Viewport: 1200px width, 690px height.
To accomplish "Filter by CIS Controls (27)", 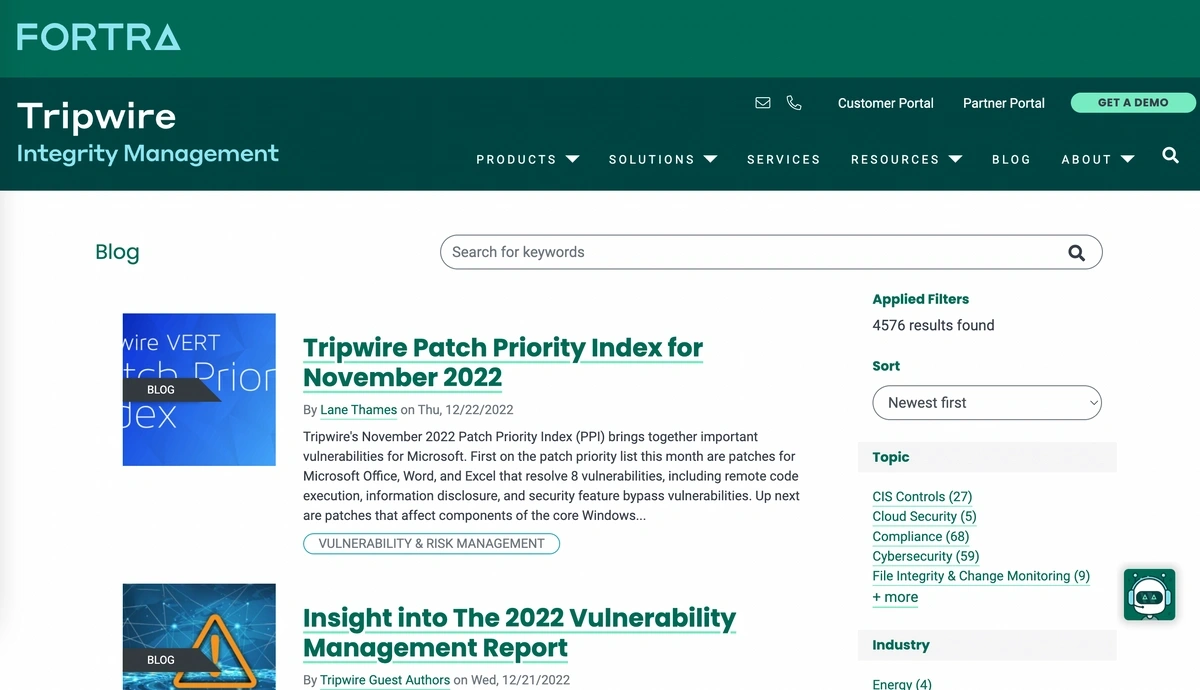I will pos(922,497).
